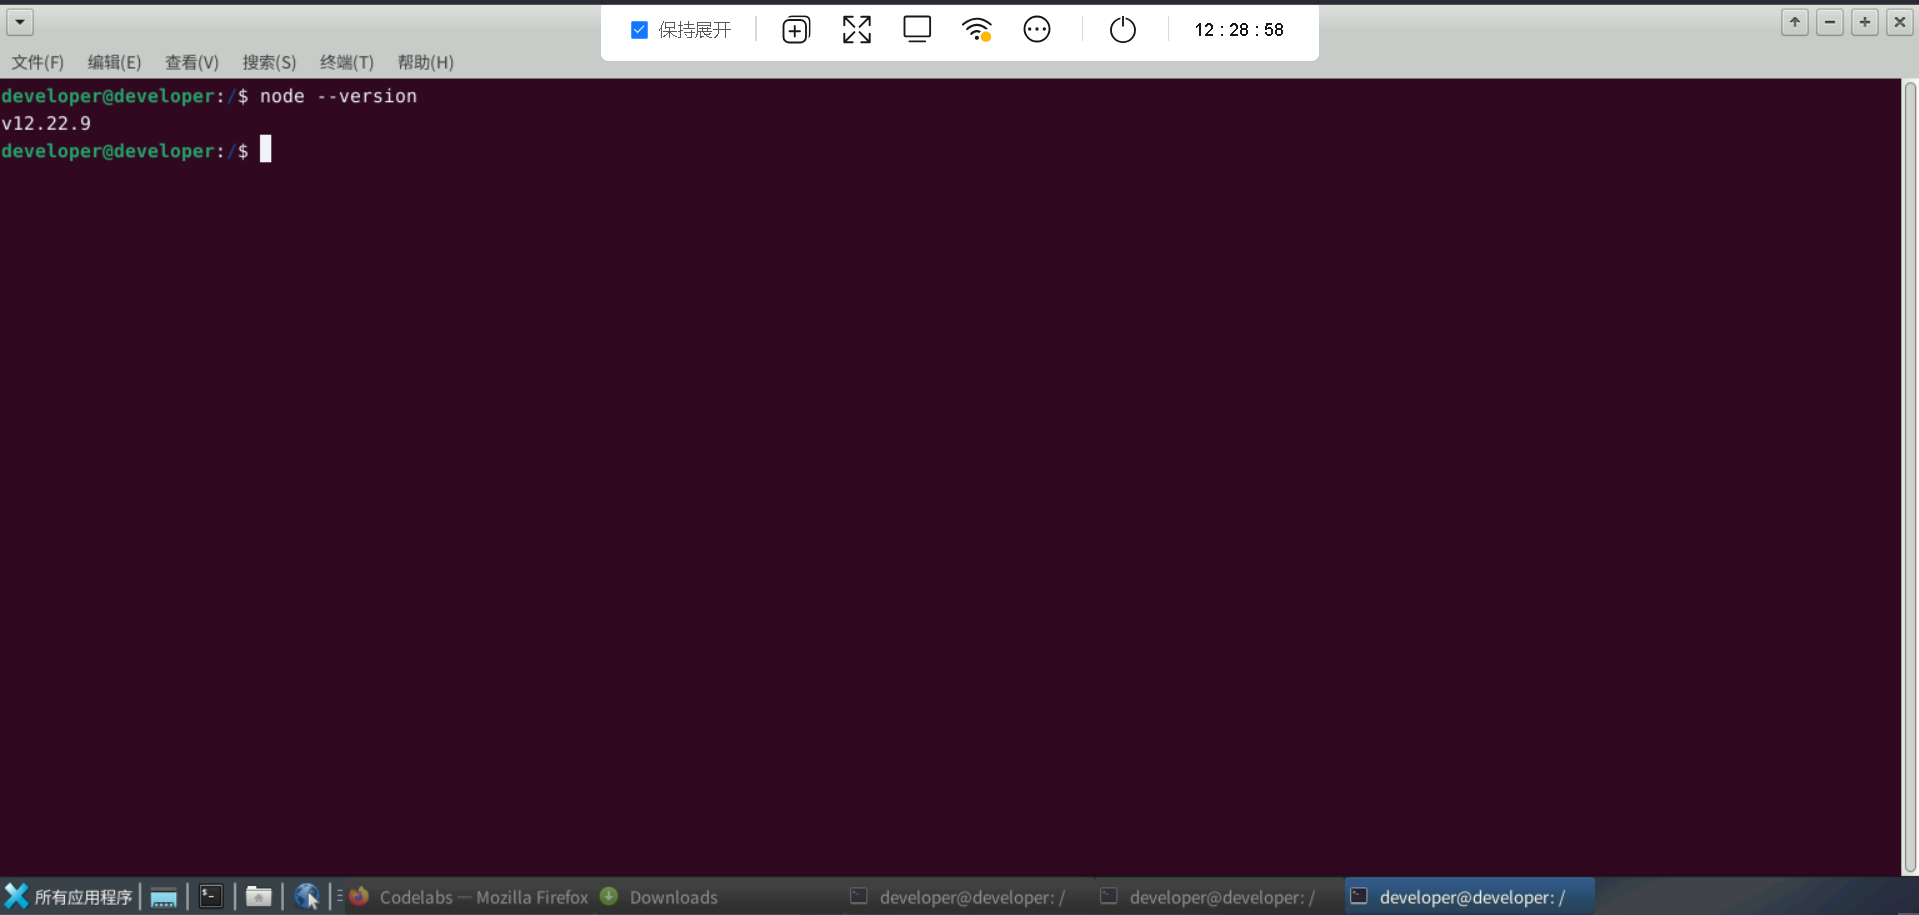Click the display monitor icon in remote toolbar
Image resolution: width=1919 pixels, height=915 pixels.
click(917, 29)
